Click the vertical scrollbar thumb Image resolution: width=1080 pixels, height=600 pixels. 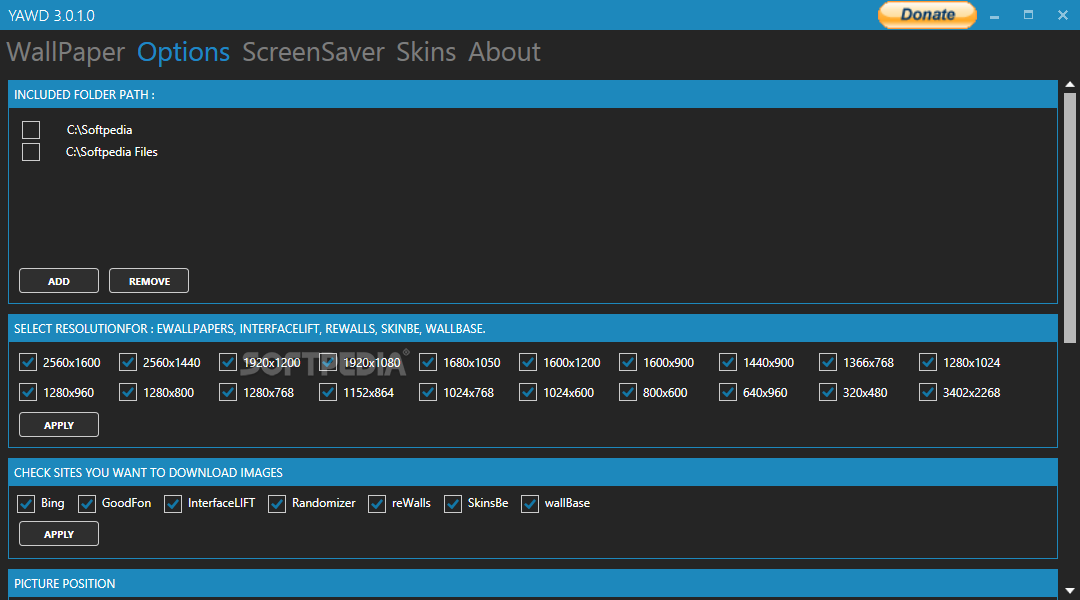click(x=1070, y=218)
